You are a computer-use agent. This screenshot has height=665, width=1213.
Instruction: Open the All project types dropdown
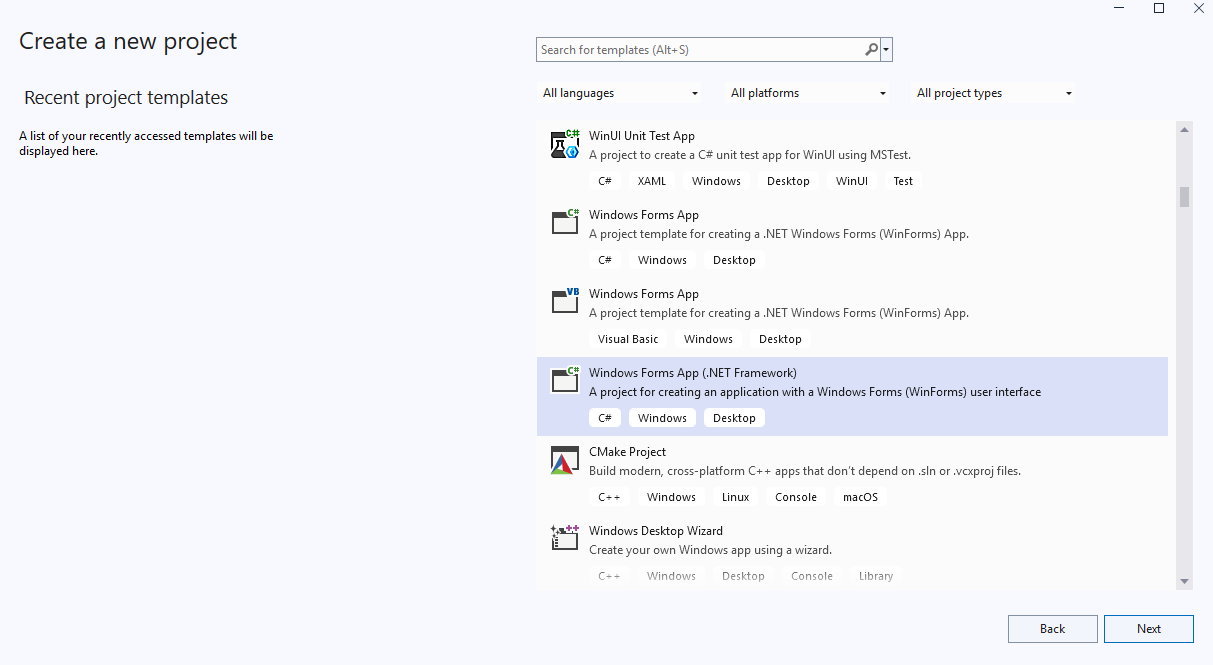[995, 93]
